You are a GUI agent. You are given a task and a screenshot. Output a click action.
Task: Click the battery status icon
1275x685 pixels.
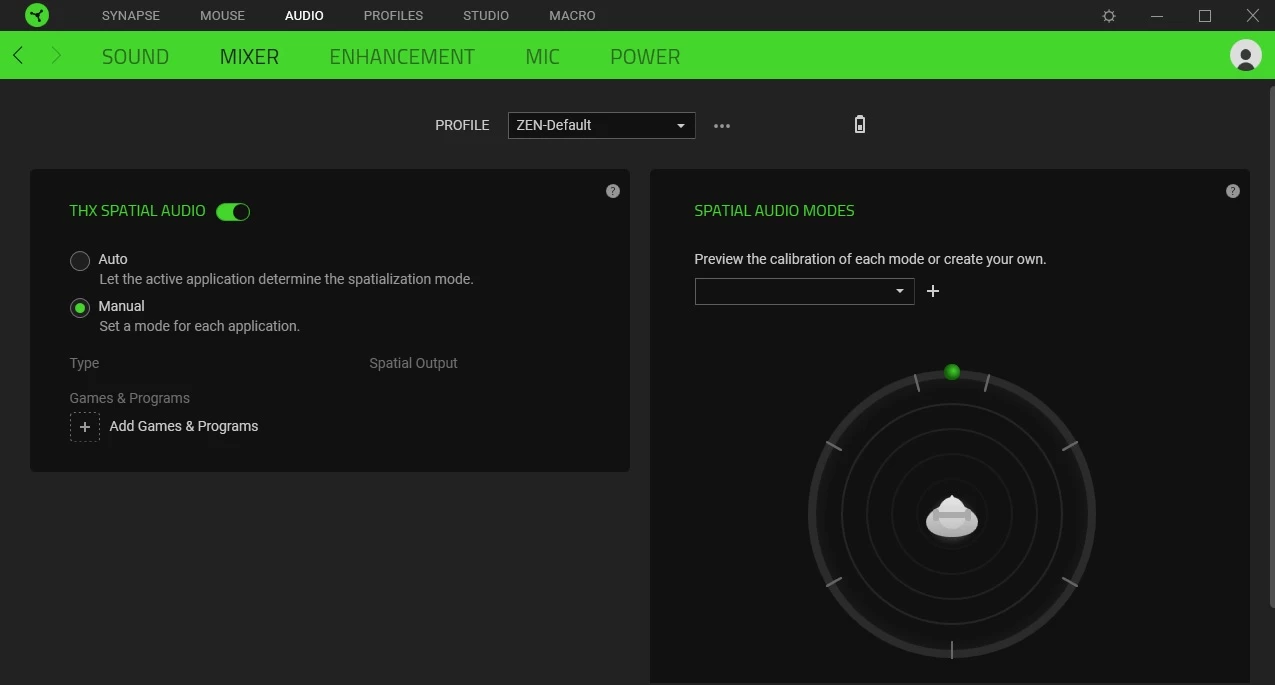tap(860, 124)
